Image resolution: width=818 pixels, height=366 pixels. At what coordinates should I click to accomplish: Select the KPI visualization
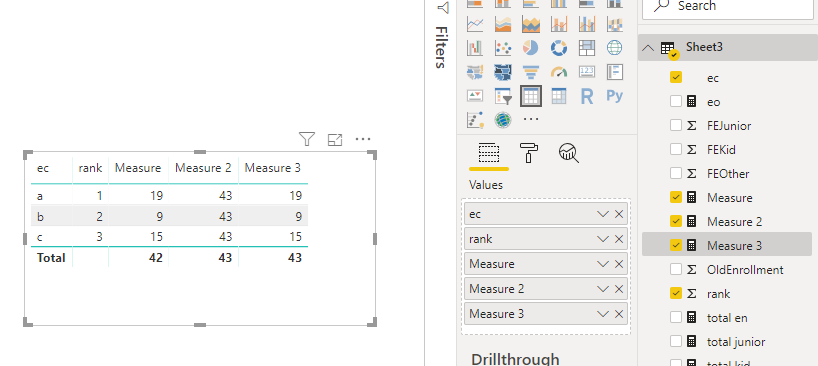coord(475,96)
